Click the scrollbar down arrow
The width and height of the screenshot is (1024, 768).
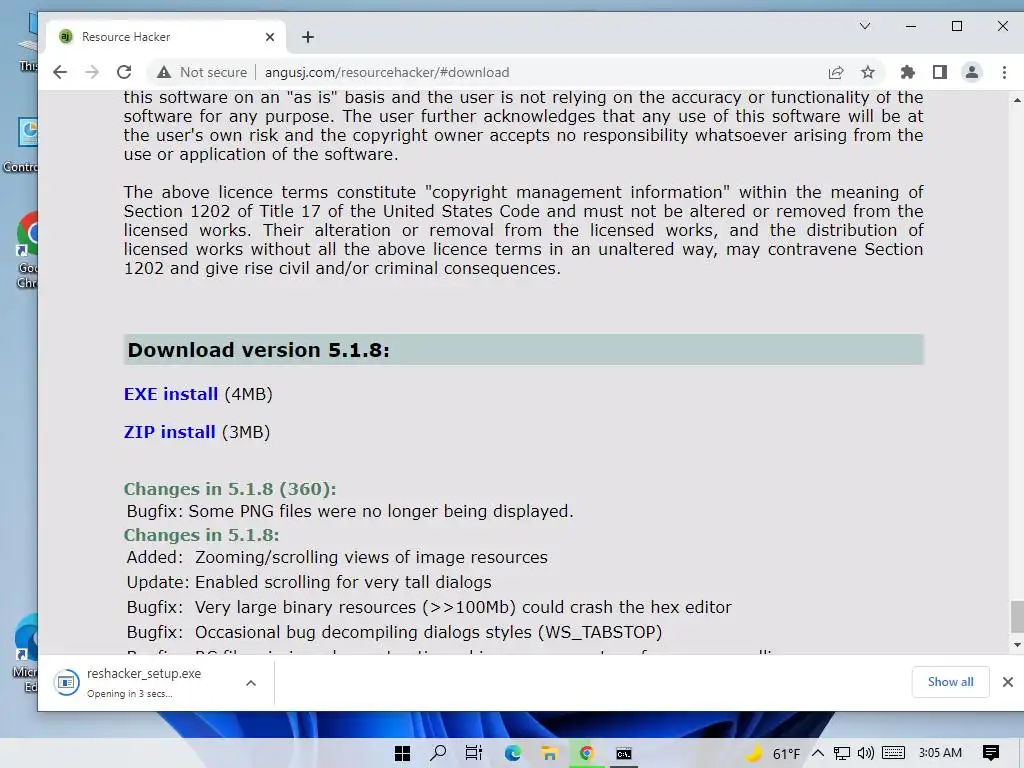(1017, 645)
